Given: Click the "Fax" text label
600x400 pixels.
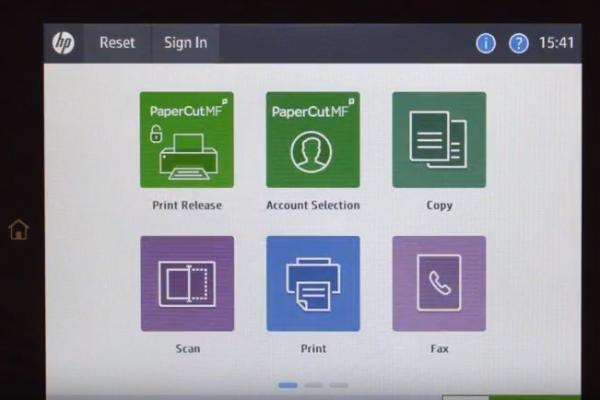Looking at the screenshot, I should [439, 349].
